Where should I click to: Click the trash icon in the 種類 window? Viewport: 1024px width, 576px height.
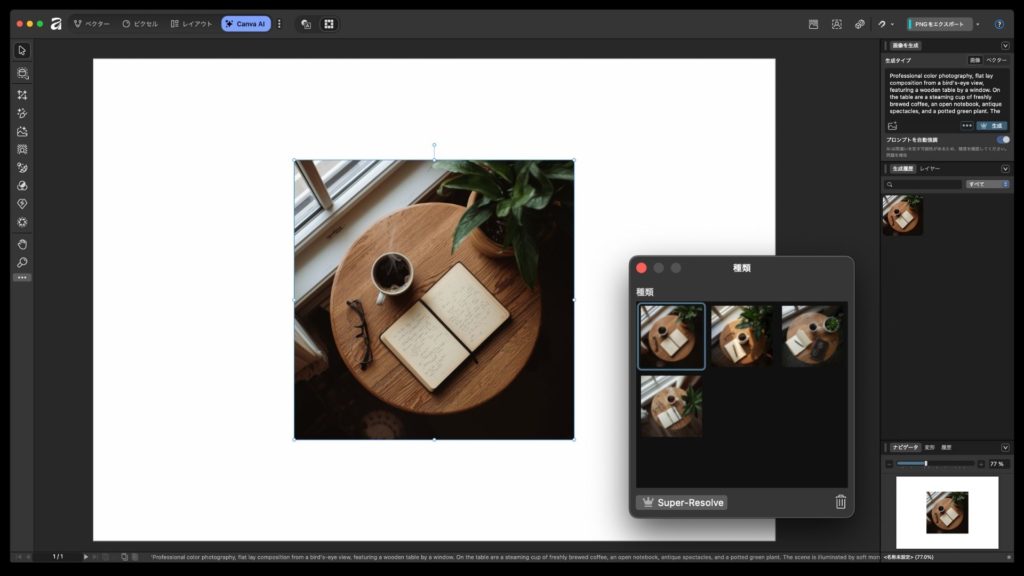(x=840, y=502)
